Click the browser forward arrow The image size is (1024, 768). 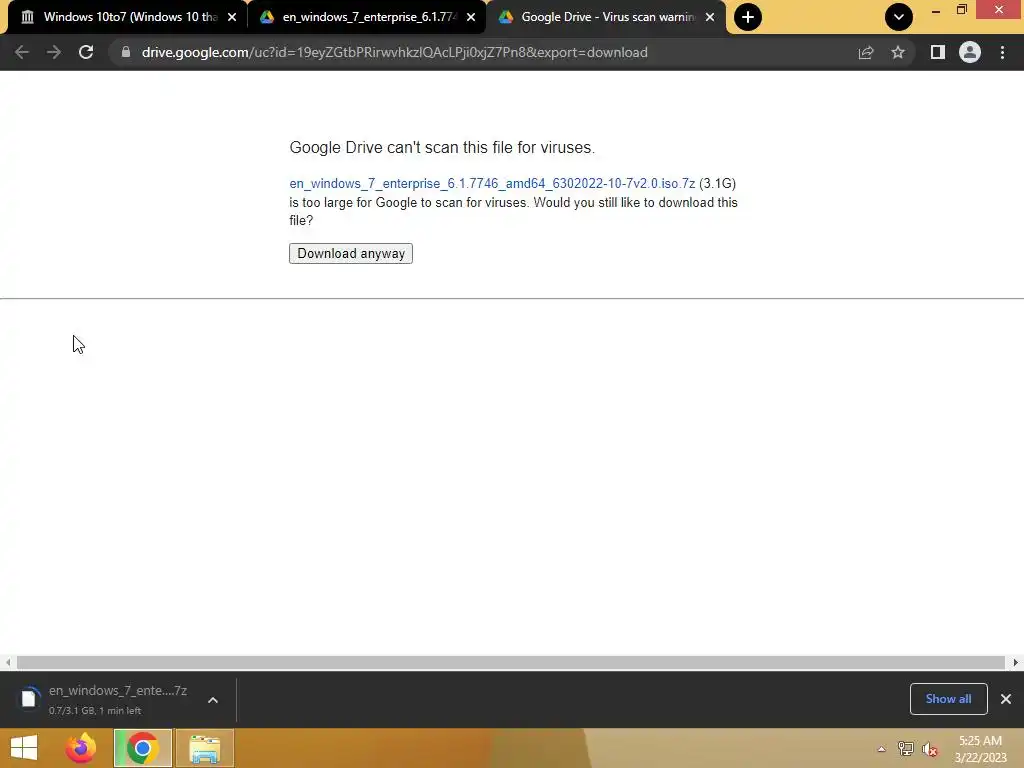[x=54, y=52]
